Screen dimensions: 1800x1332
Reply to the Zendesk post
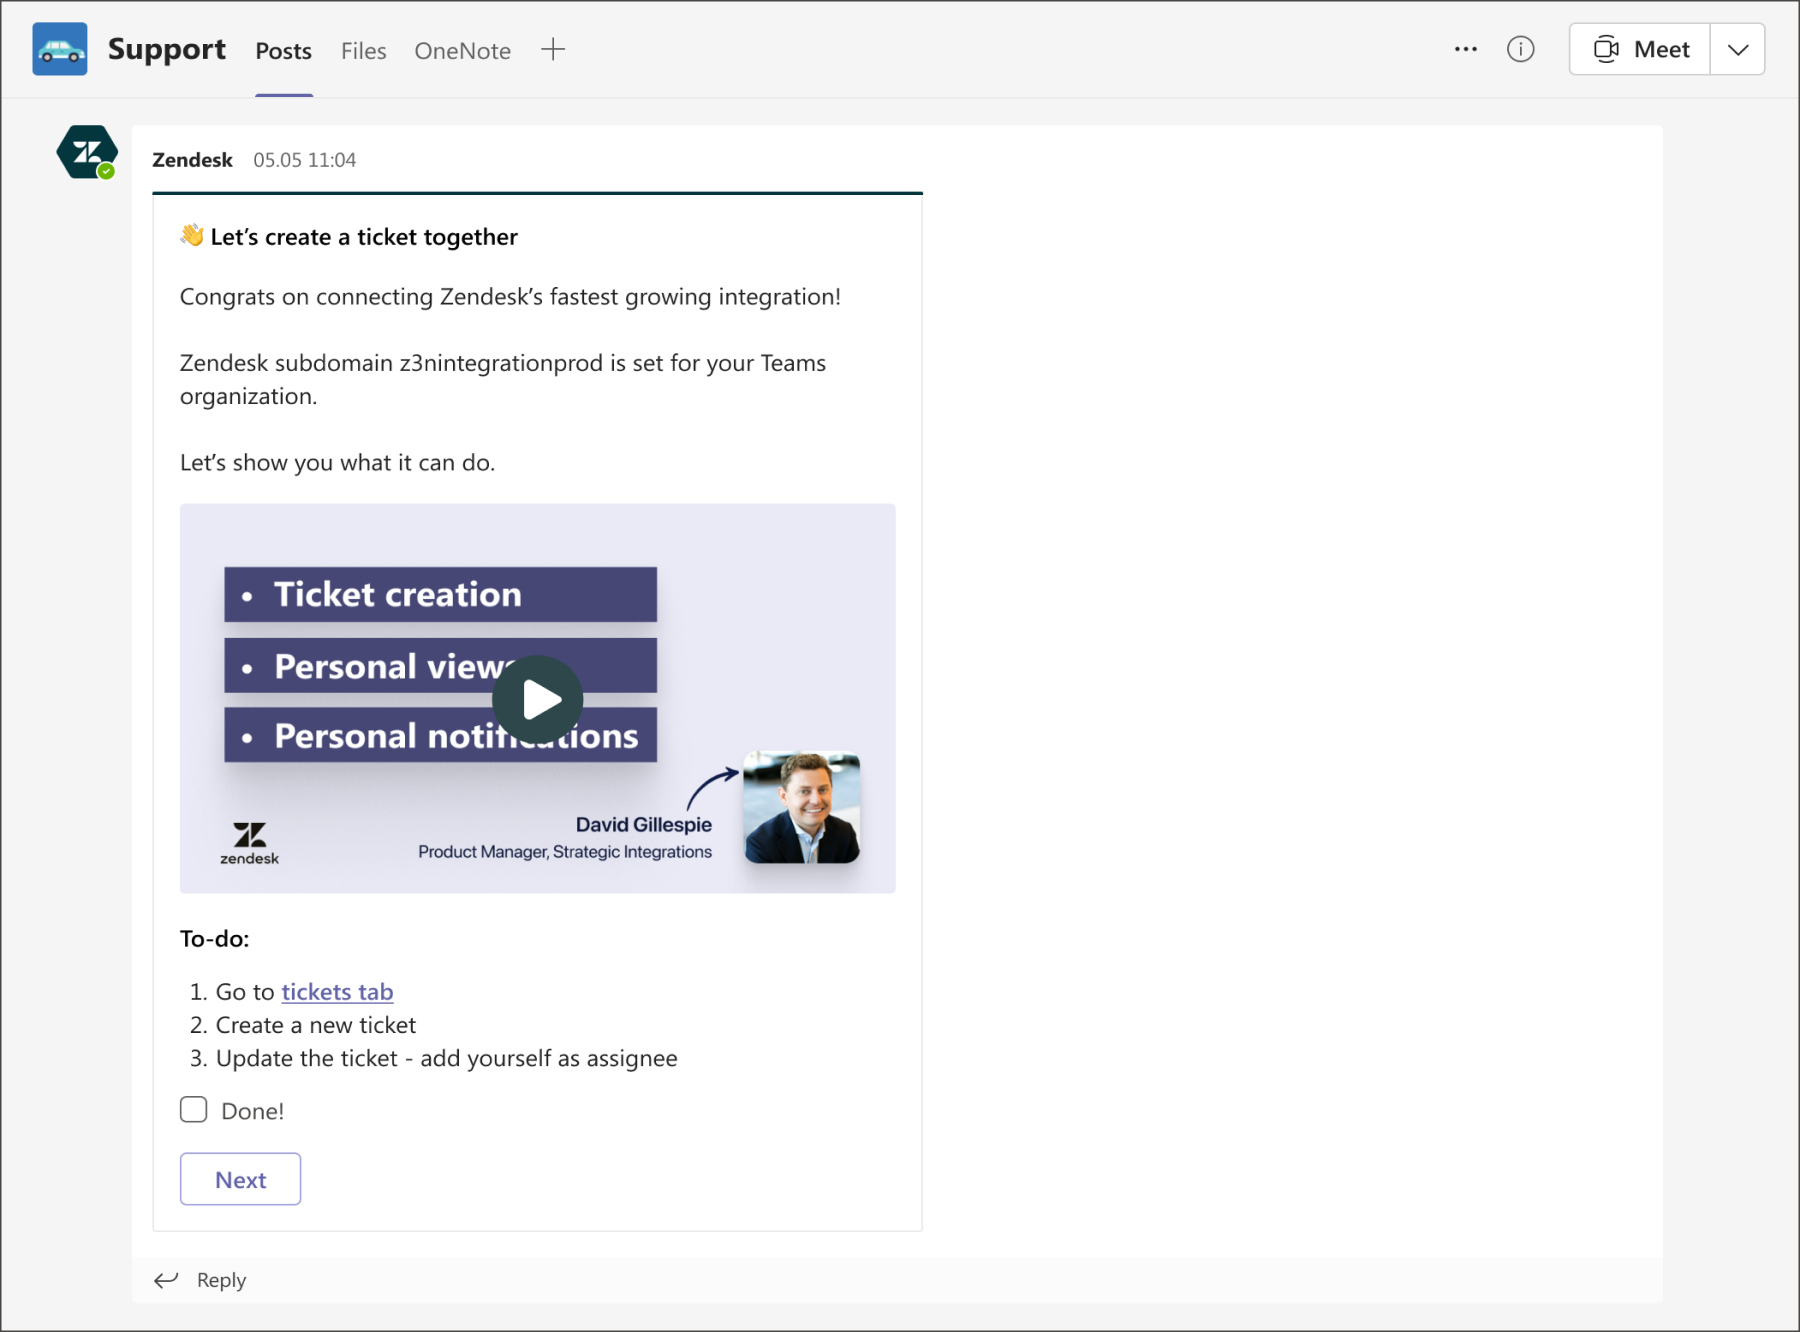click(x=200, y=1280)
